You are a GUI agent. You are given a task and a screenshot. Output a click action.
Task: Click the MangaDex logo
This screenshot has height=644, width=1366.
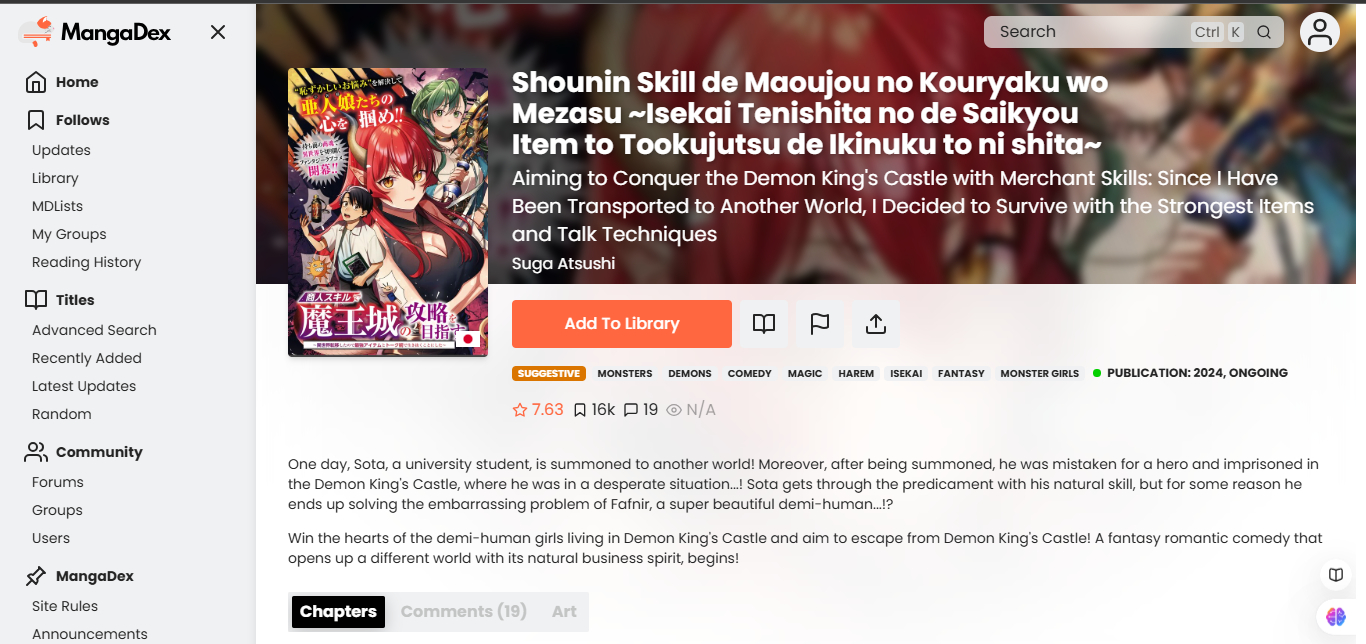(95, 33)
